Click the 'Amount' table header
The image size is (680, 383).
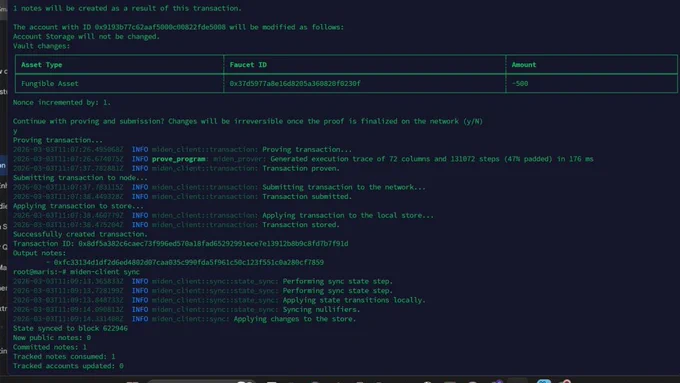[x=524, y=65]
